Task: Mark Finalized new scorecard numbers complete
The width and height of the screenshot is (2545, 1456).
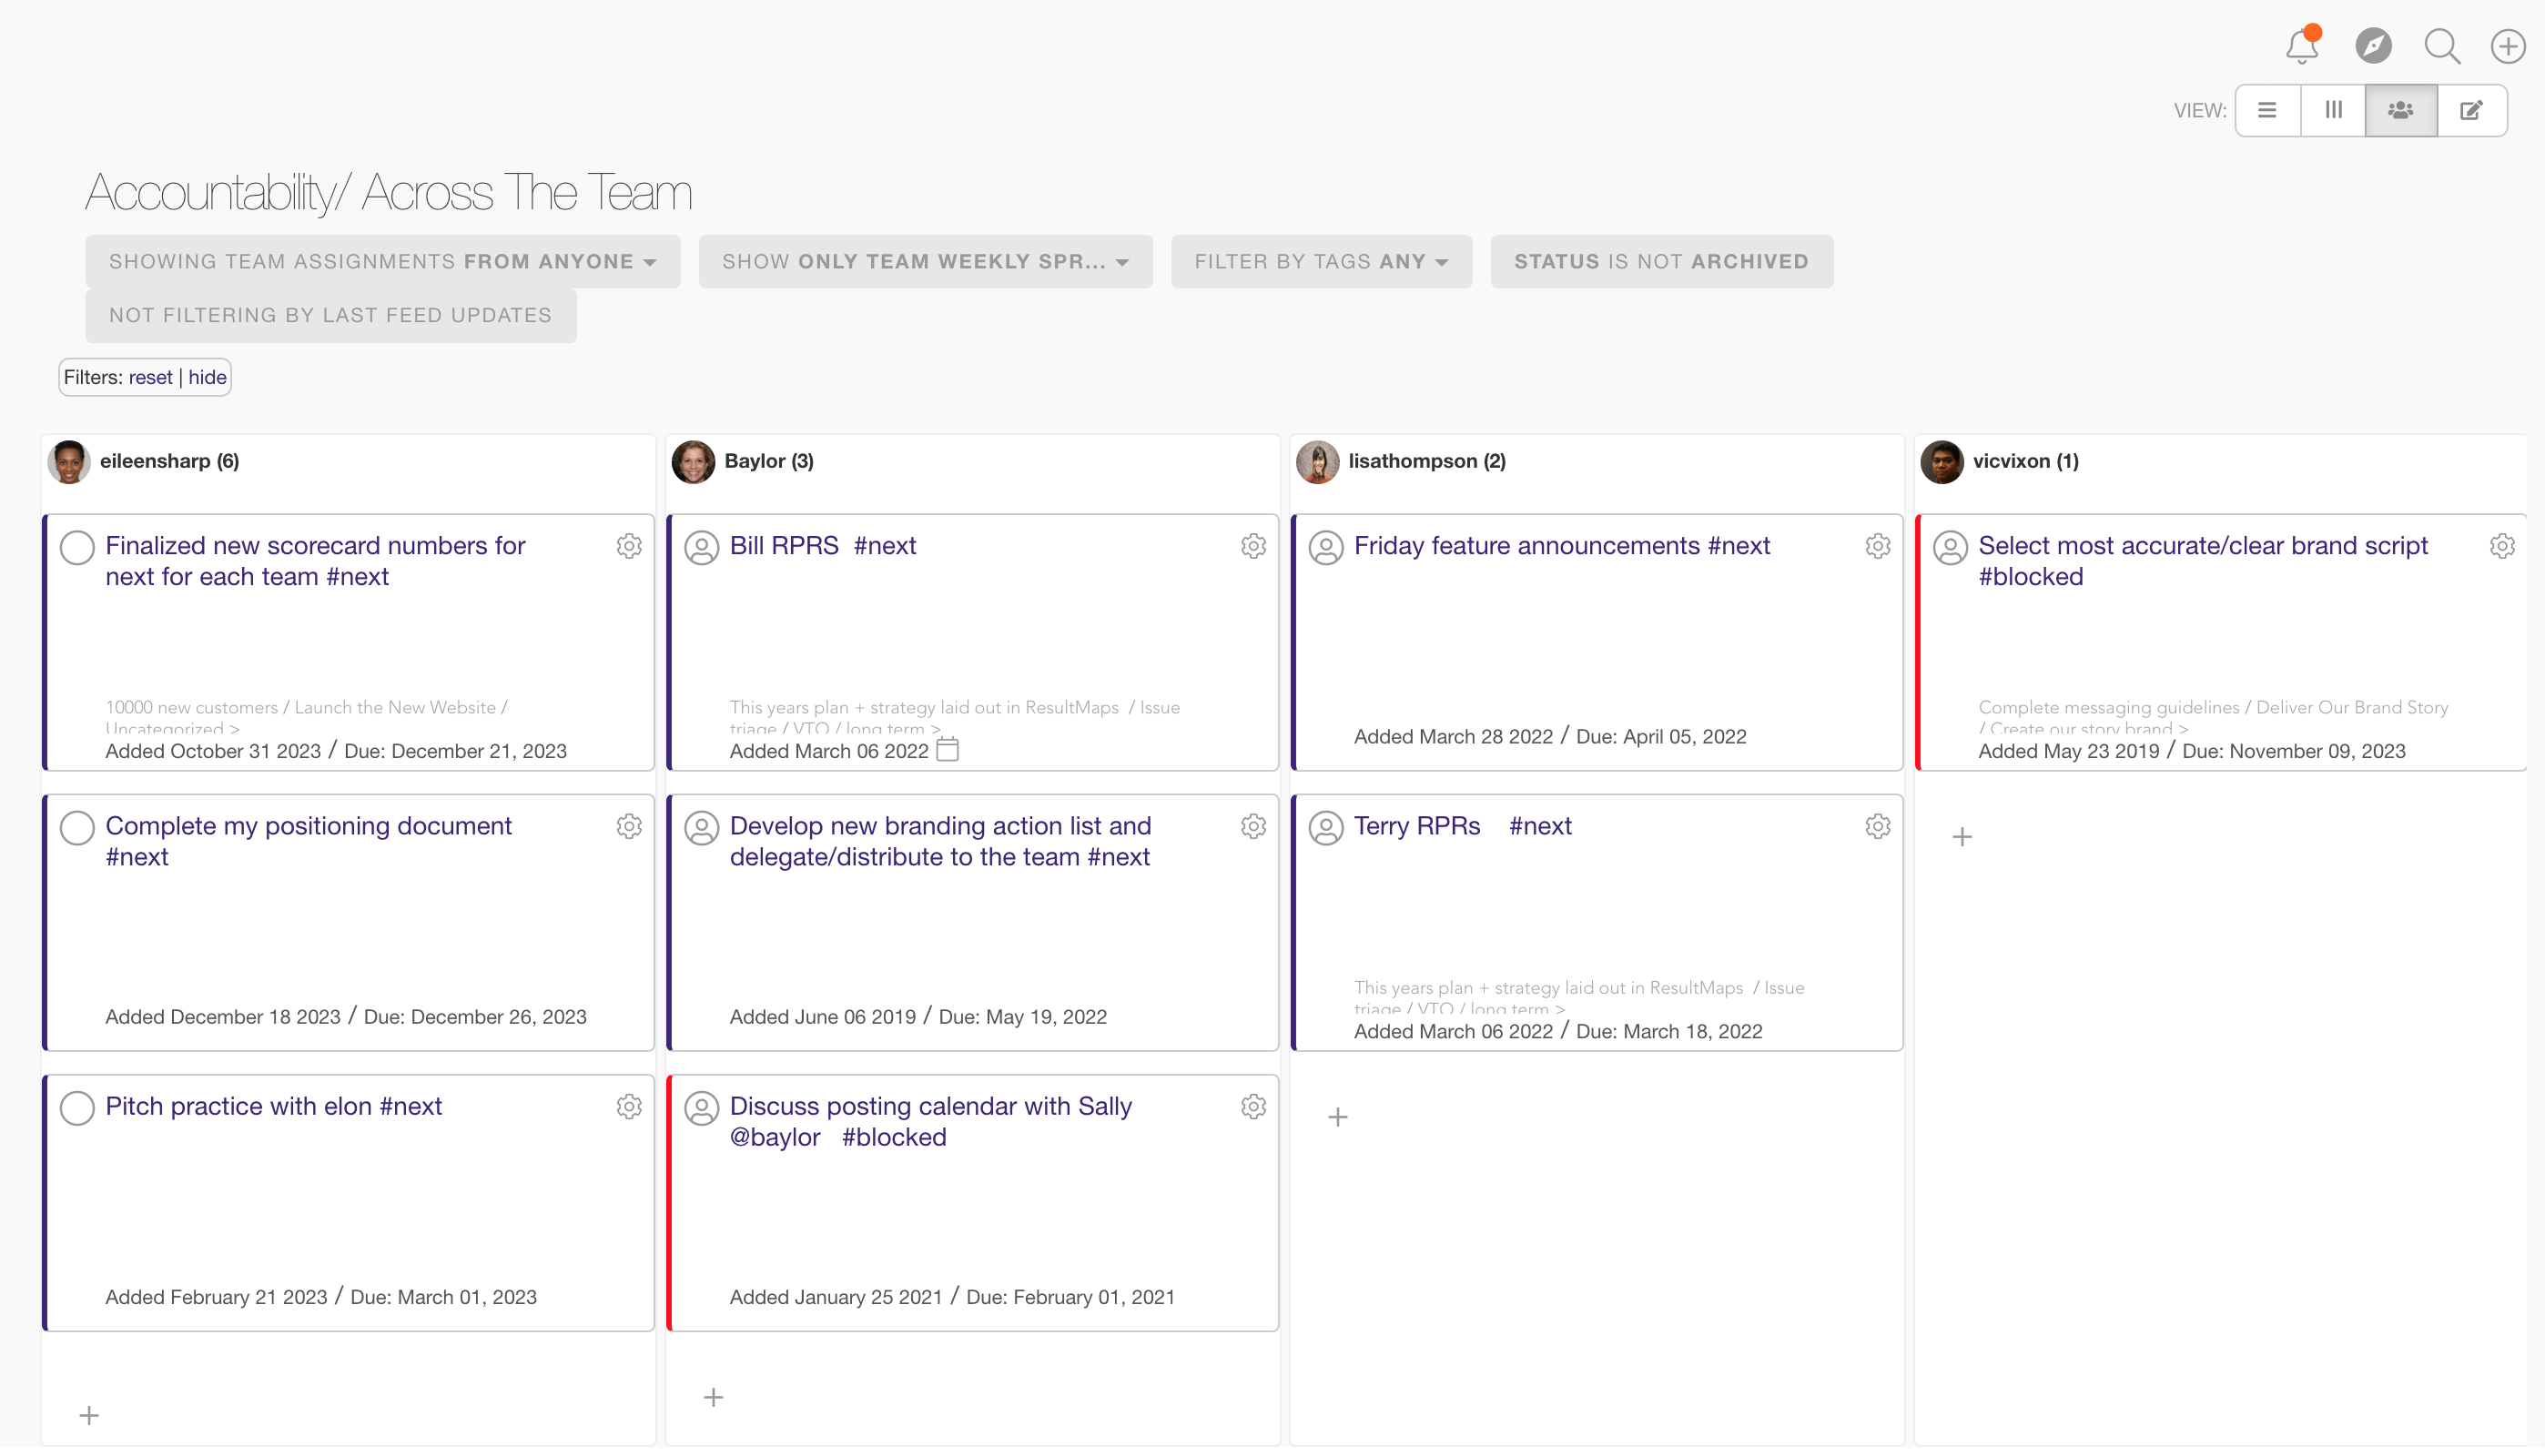Action: [x=77, y=548]
